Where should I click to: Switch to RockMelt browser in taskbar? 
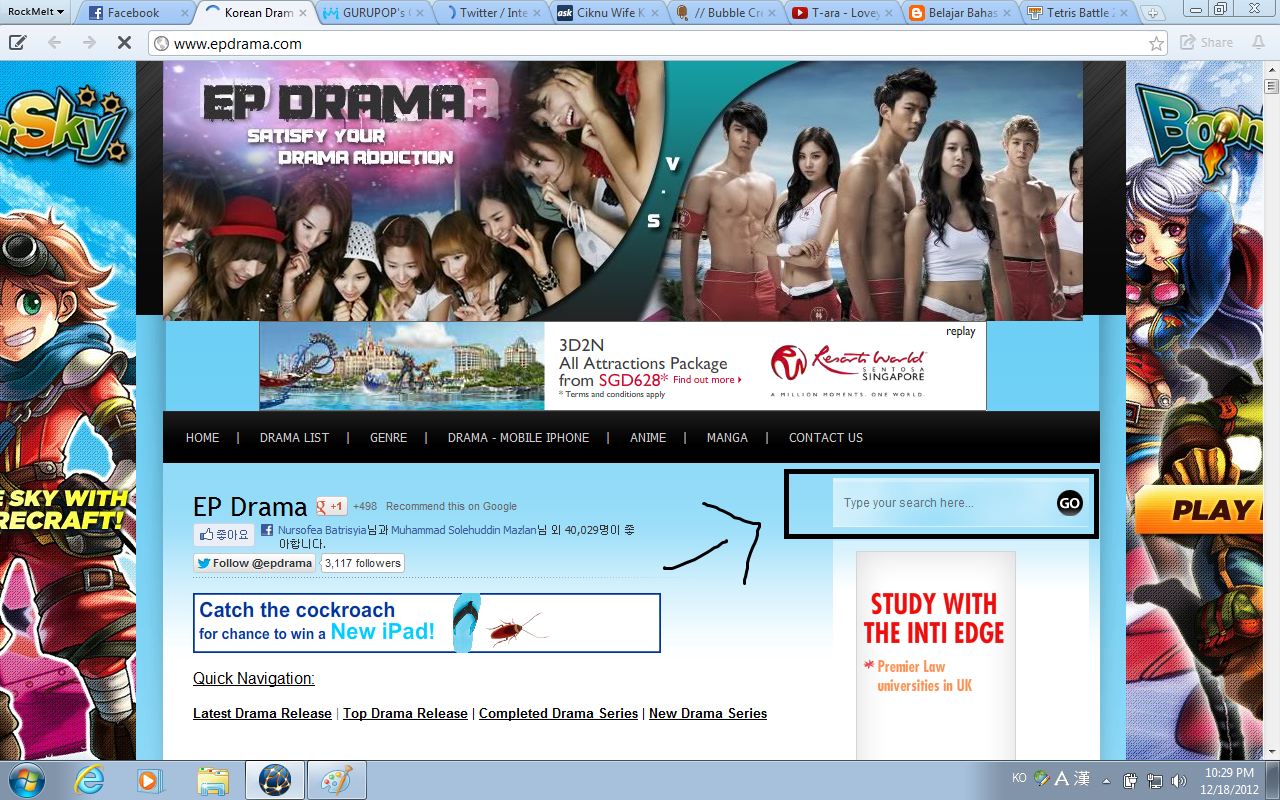coord(274,780)
